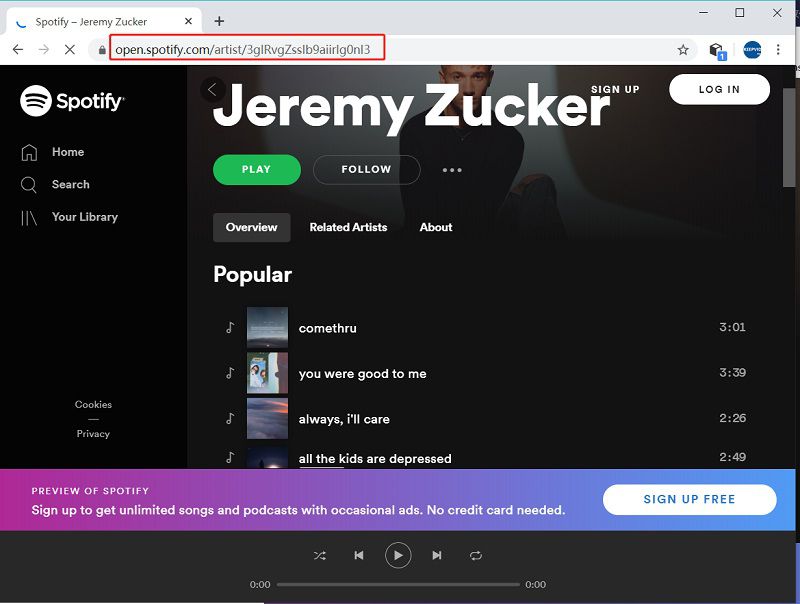
Task: Click the 2:26 track duration
Action: (x=733, y=418)
